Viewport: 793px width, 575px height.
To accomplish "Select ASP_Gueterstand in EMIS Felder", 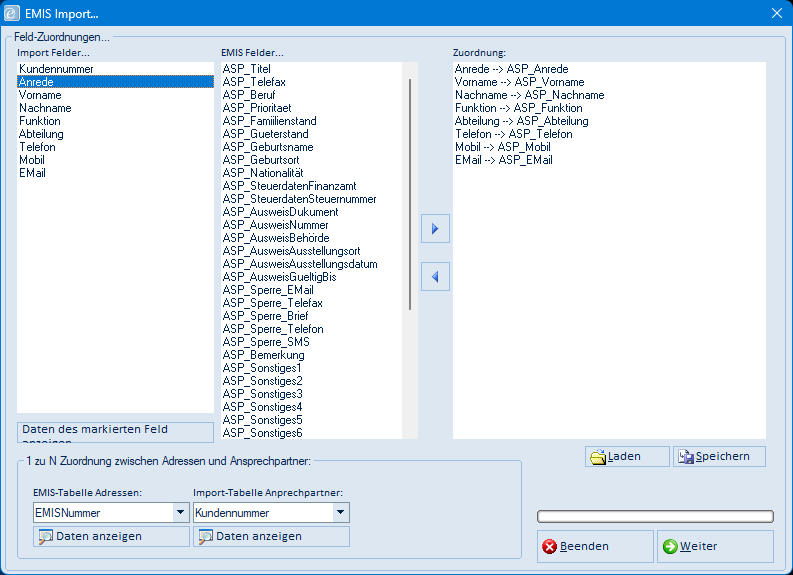I will pos(312,134).
